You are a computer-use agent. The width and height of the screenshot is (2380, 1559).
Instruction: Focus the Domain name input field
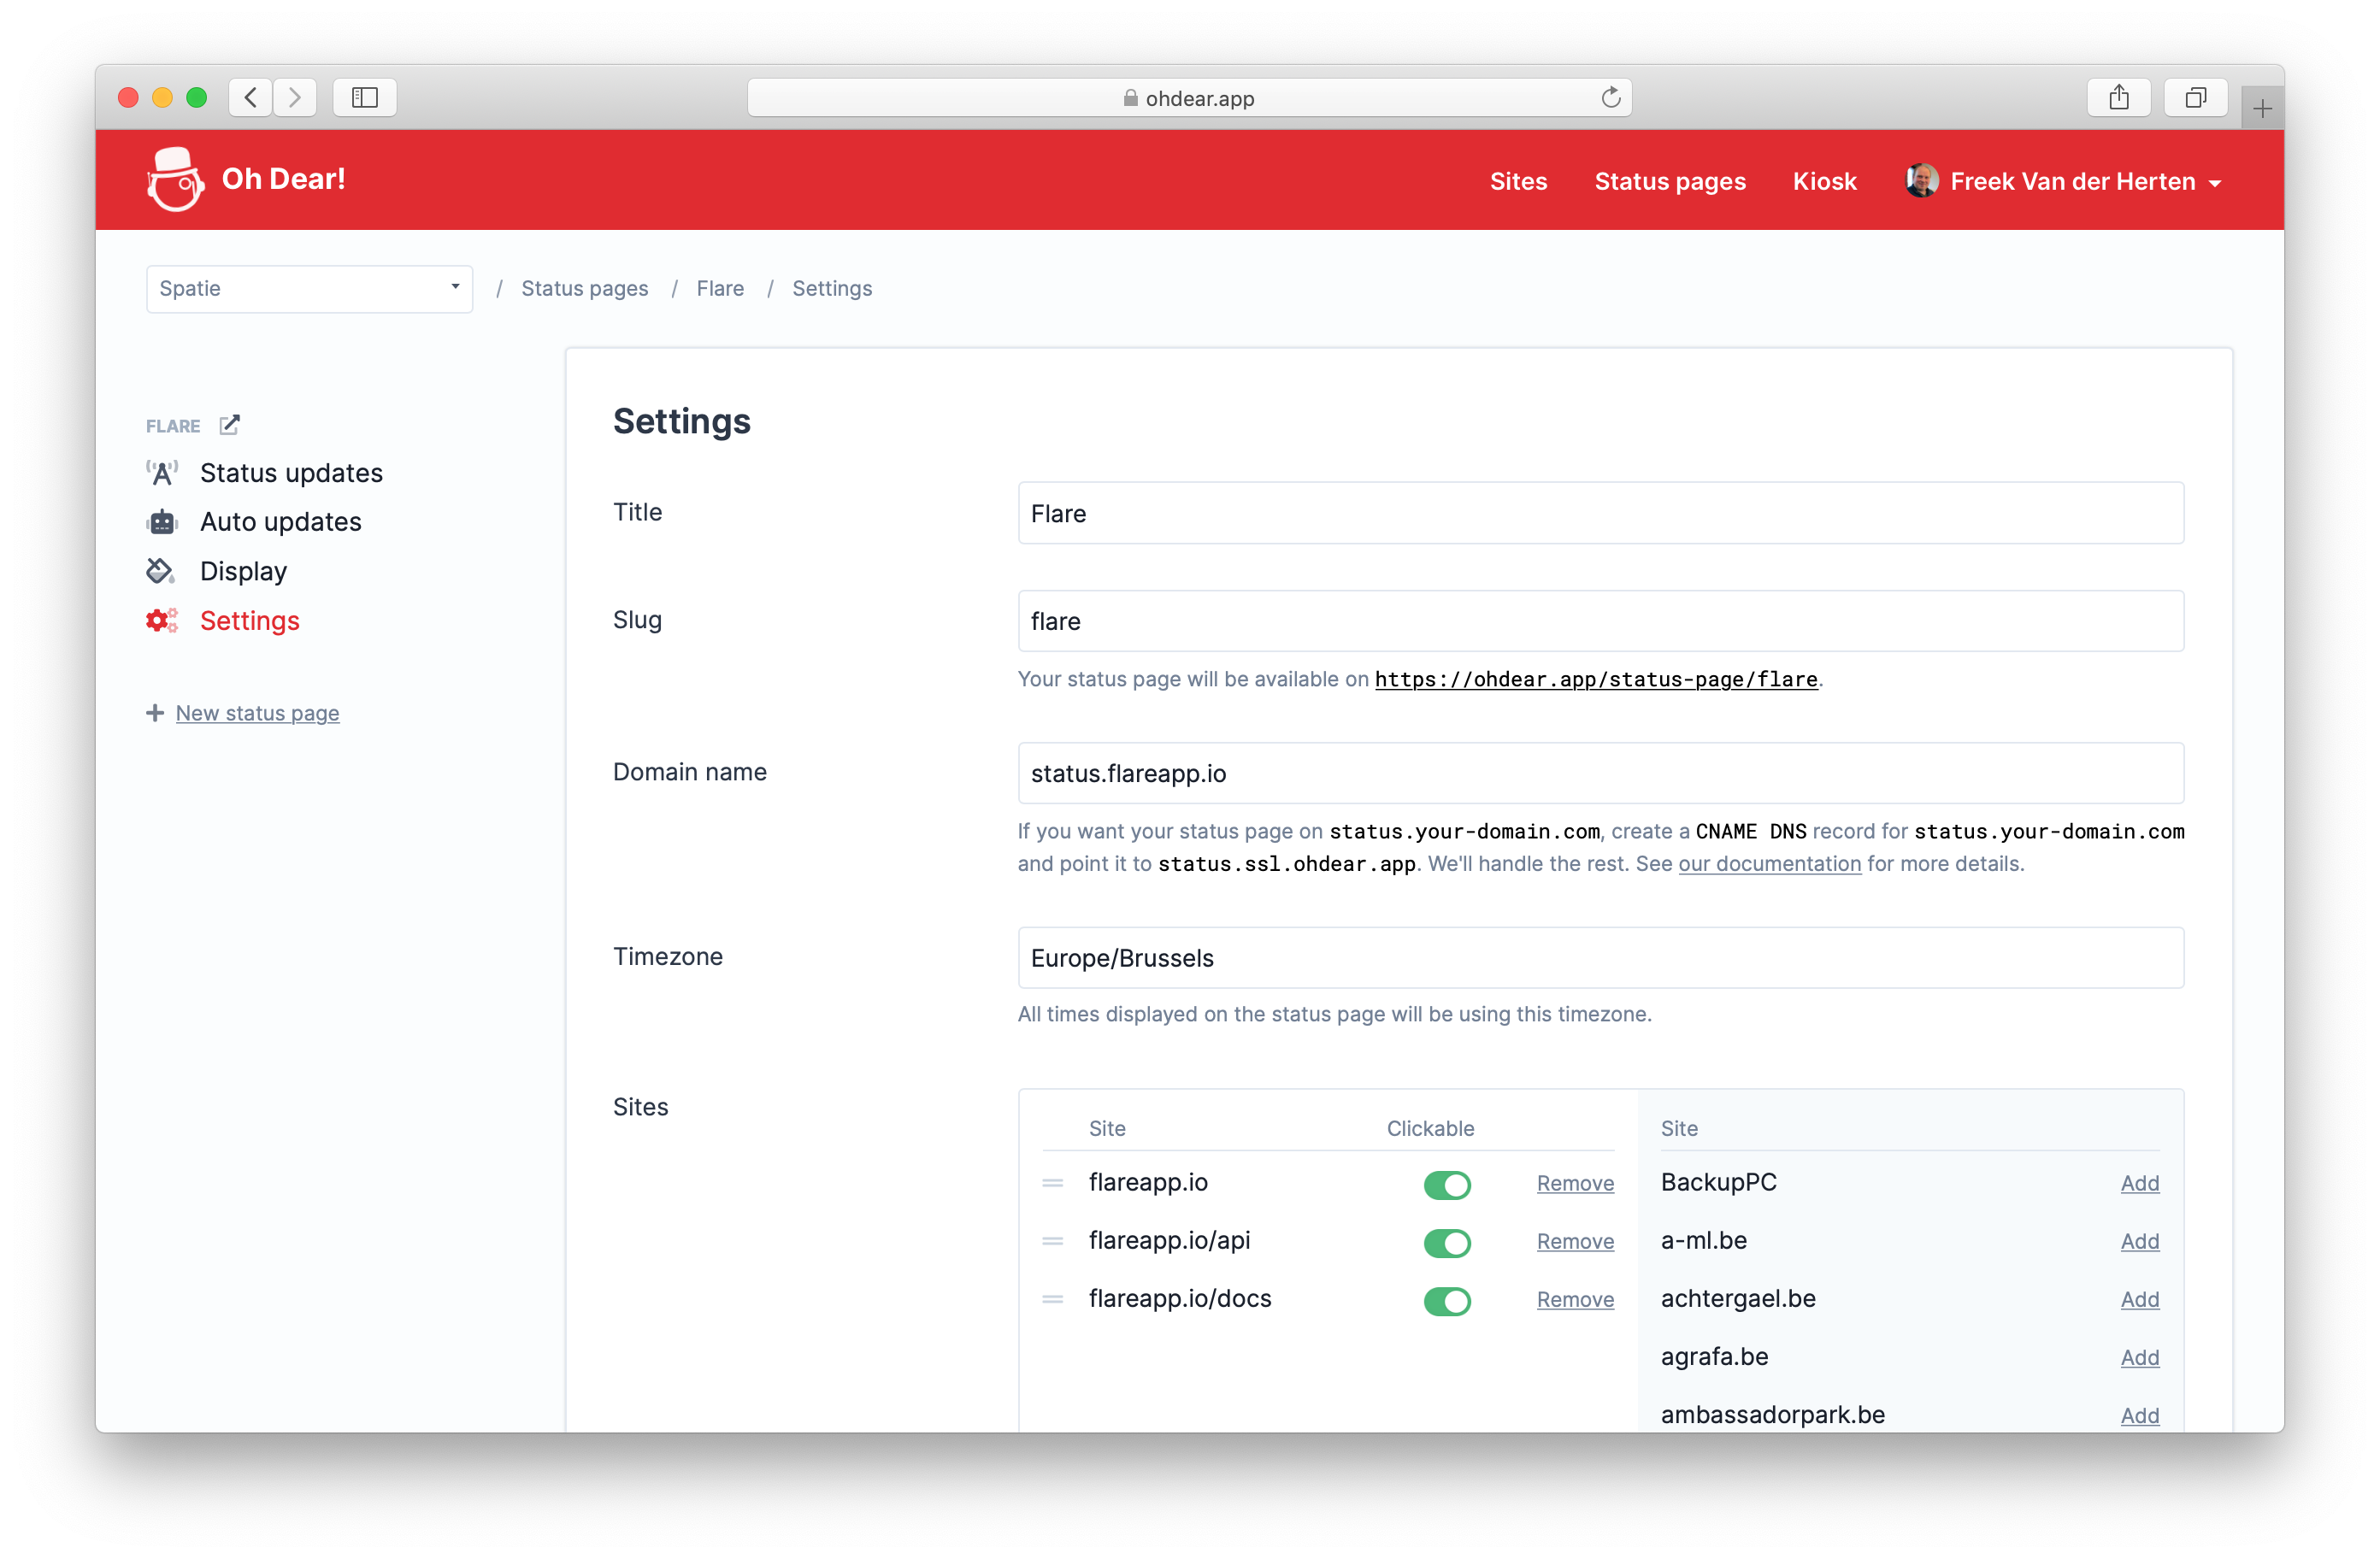click(x=1600, y=773)
